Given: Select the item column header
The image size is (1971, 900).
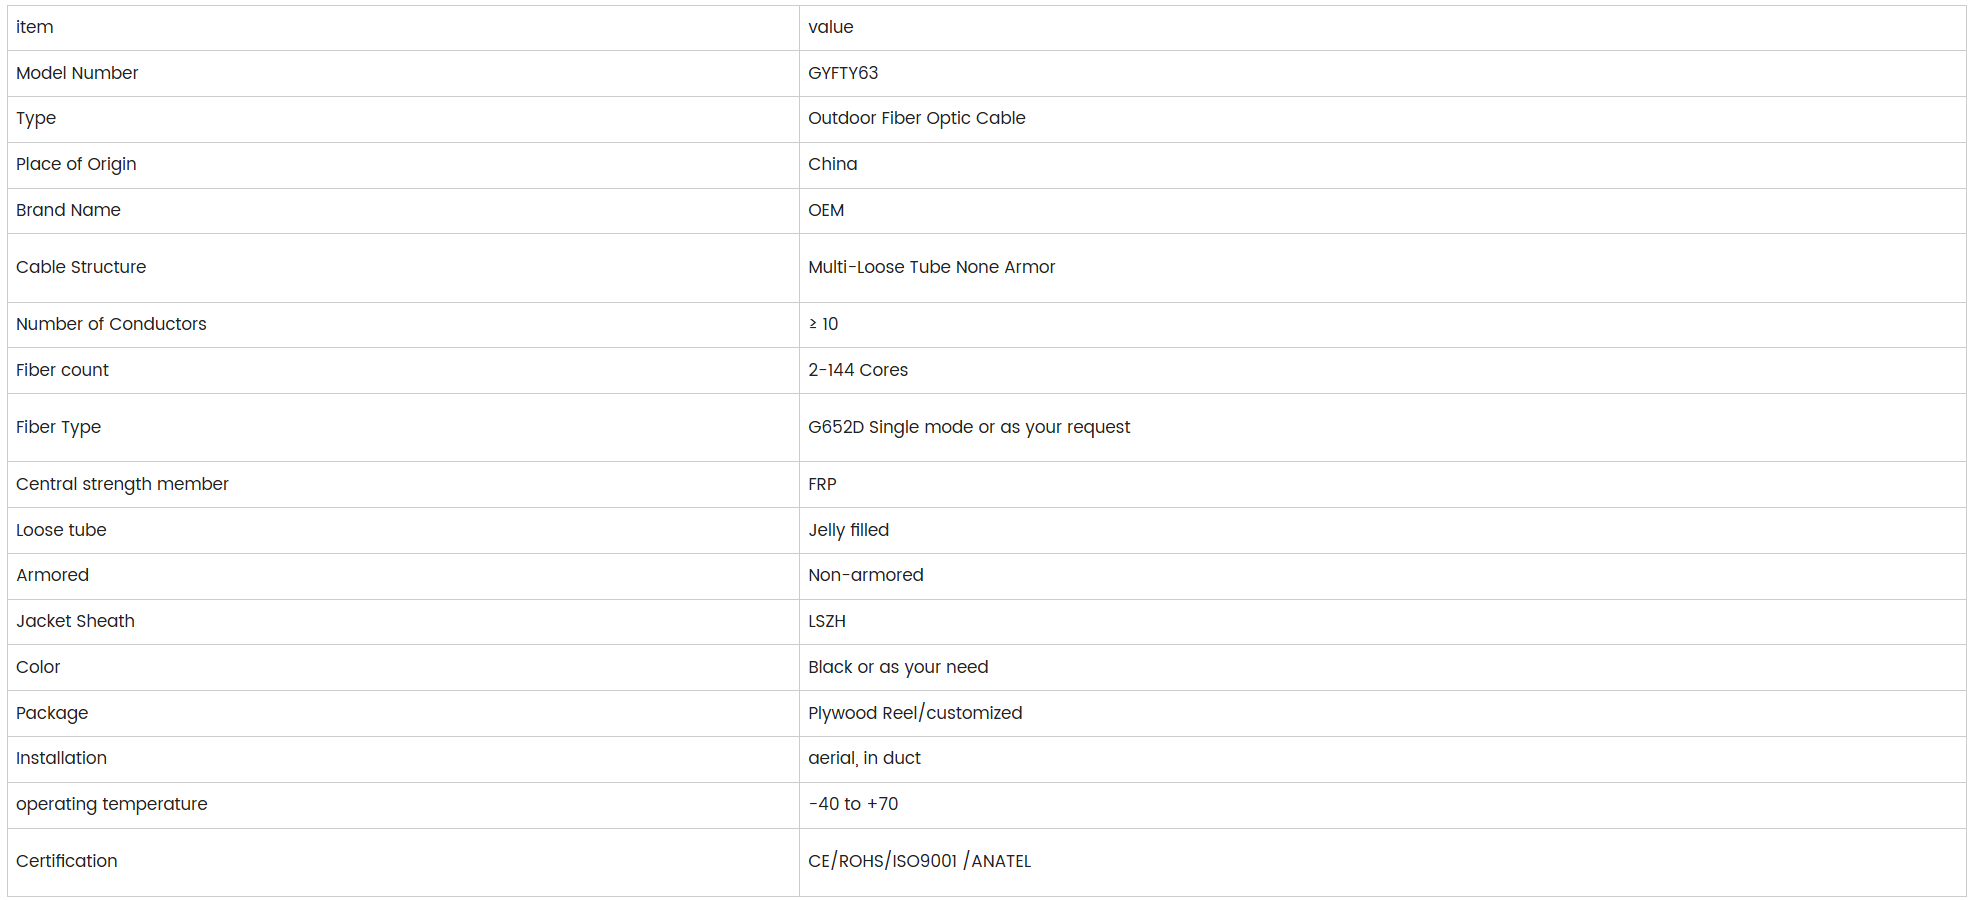Looking at the screenshot, I should [x=35, y=27].
